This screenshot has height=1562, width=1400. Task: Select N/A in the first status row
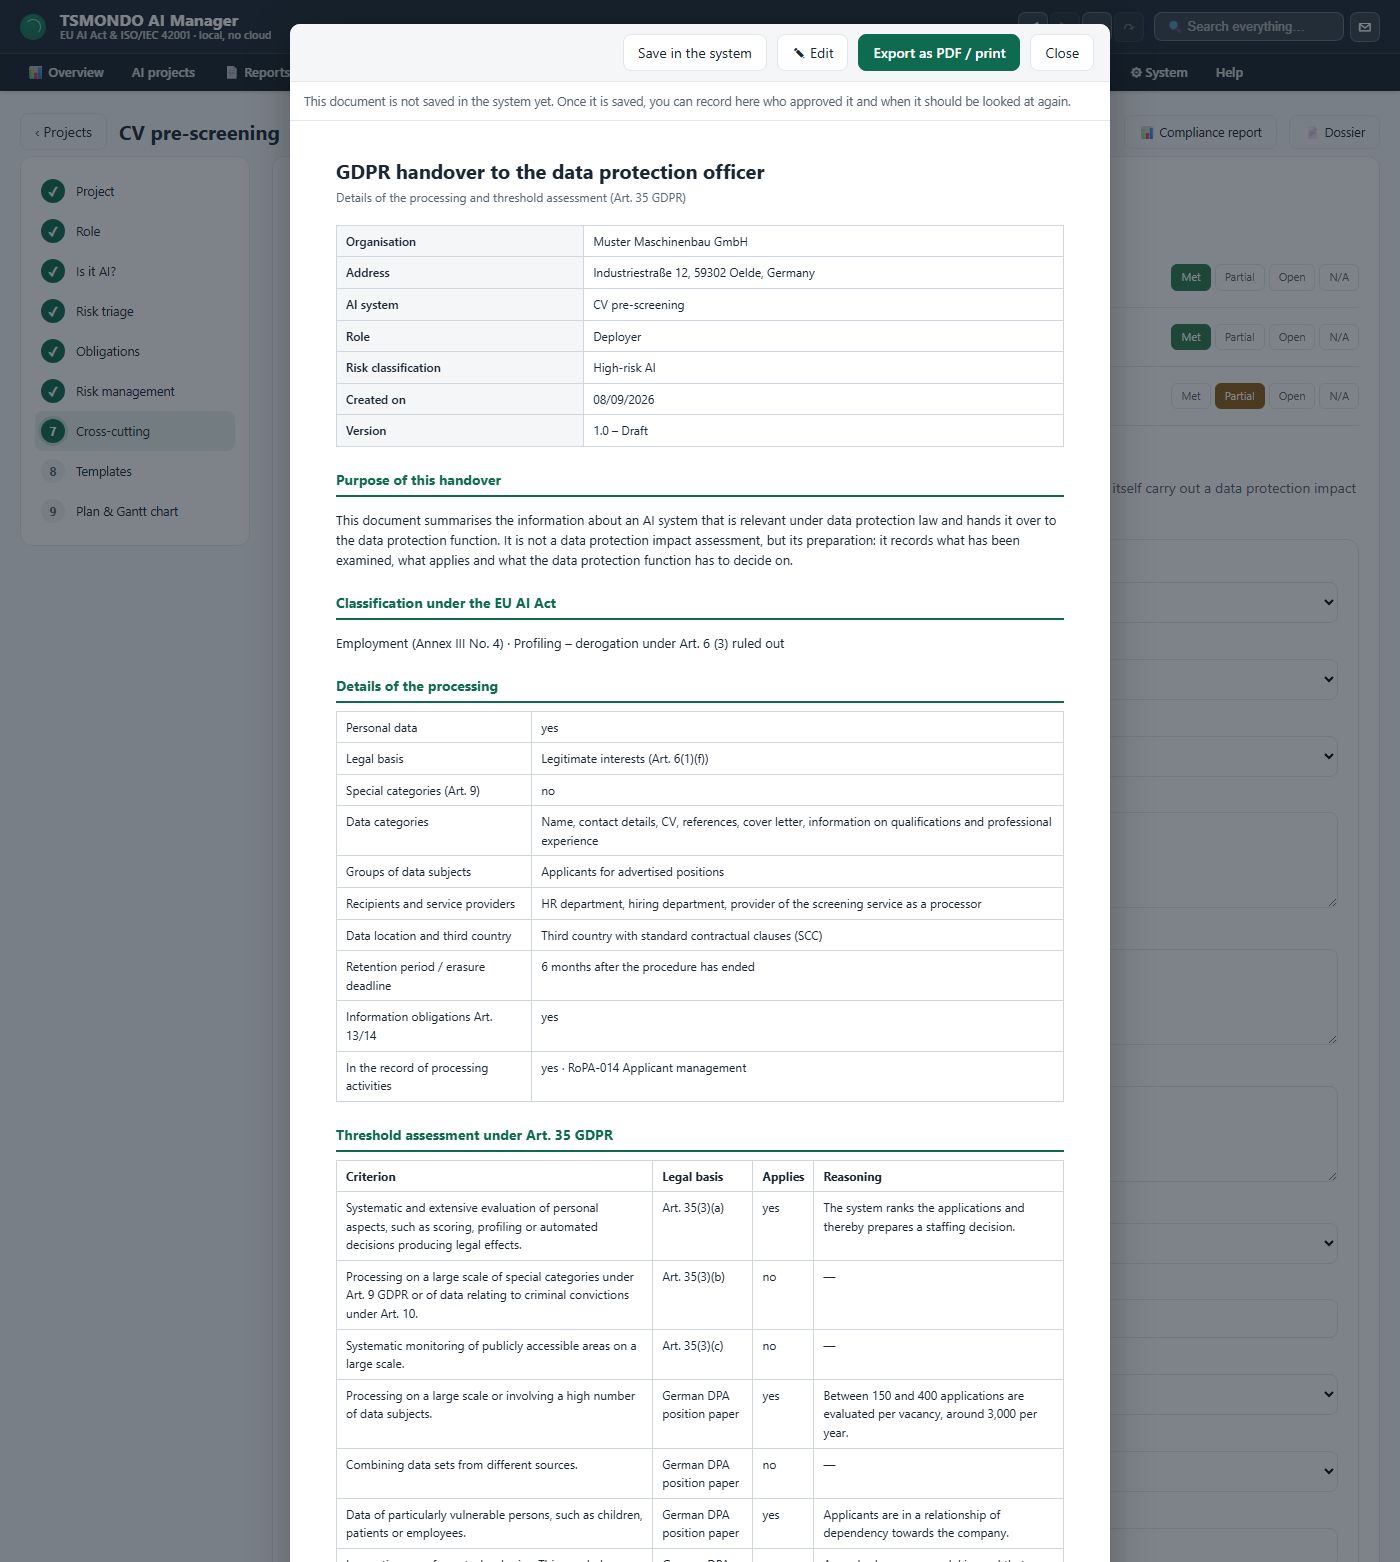(1339, 277)
